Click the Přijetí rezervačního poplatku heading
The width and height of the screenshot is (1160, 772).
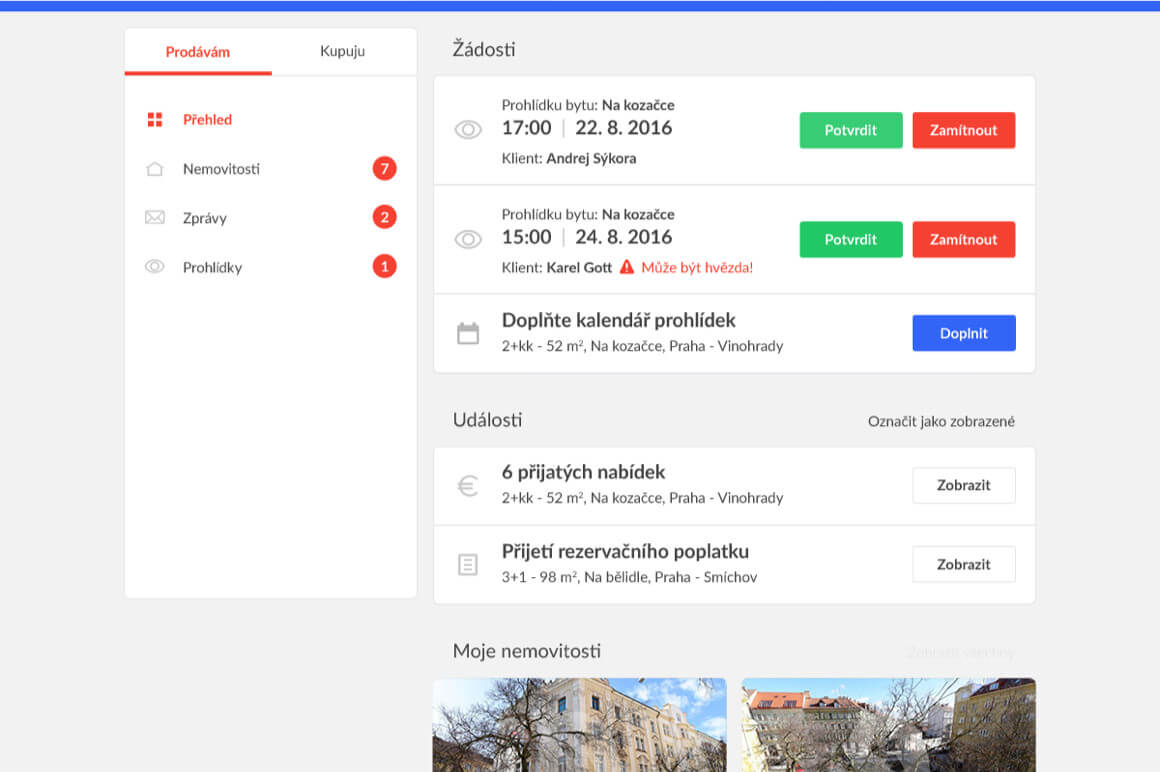coord(625,552)
